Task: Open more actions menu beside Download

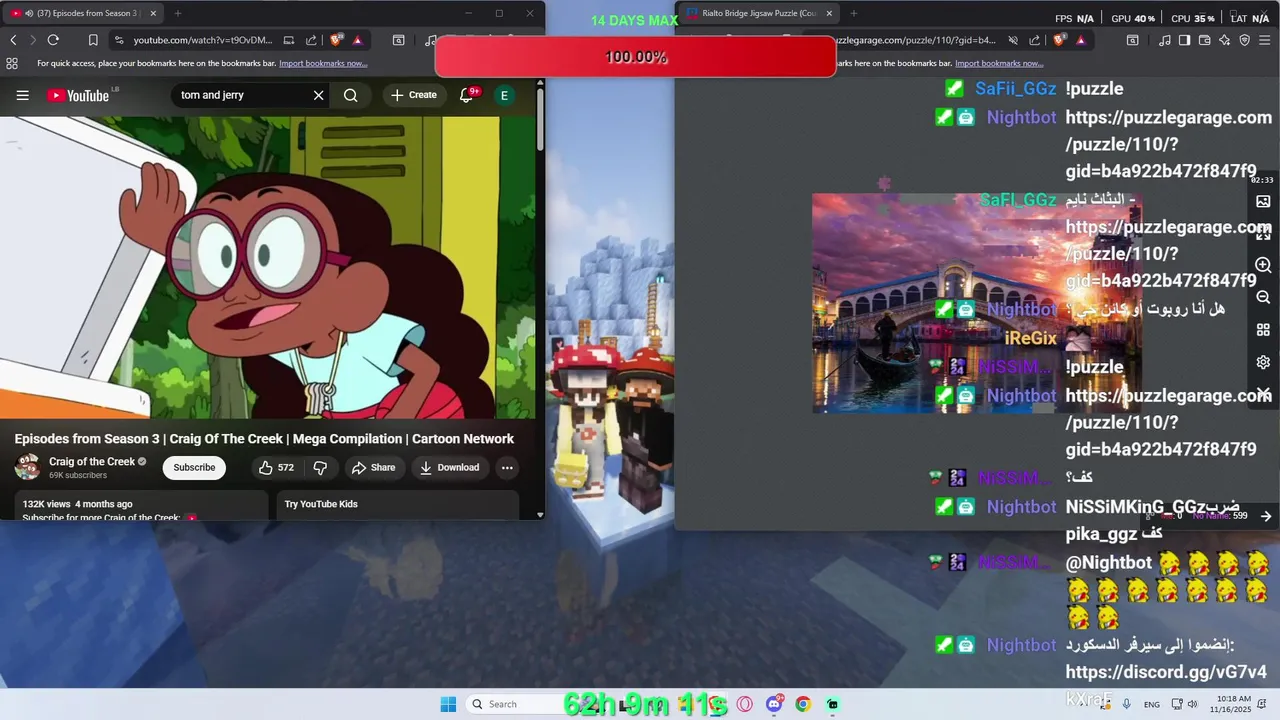Action: (507, 467)
